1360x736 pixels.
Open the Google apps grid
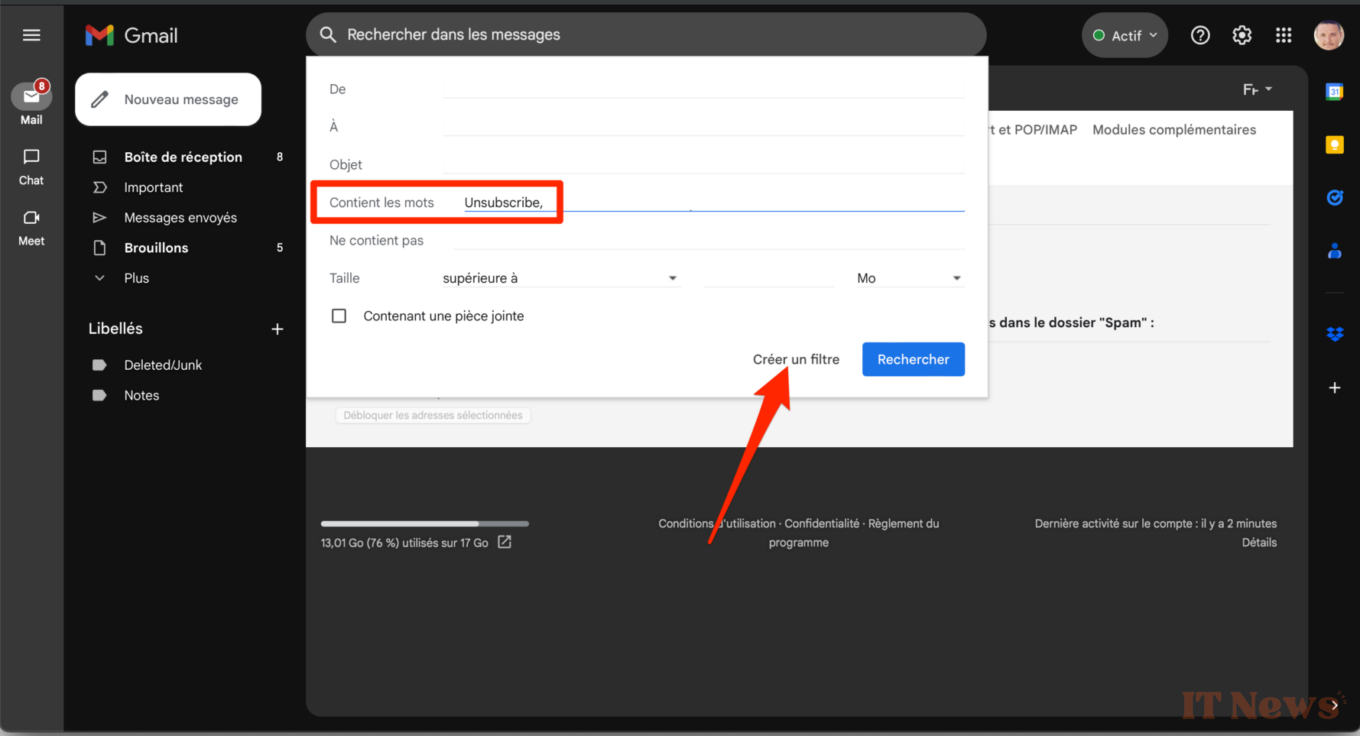point(1283,35)
